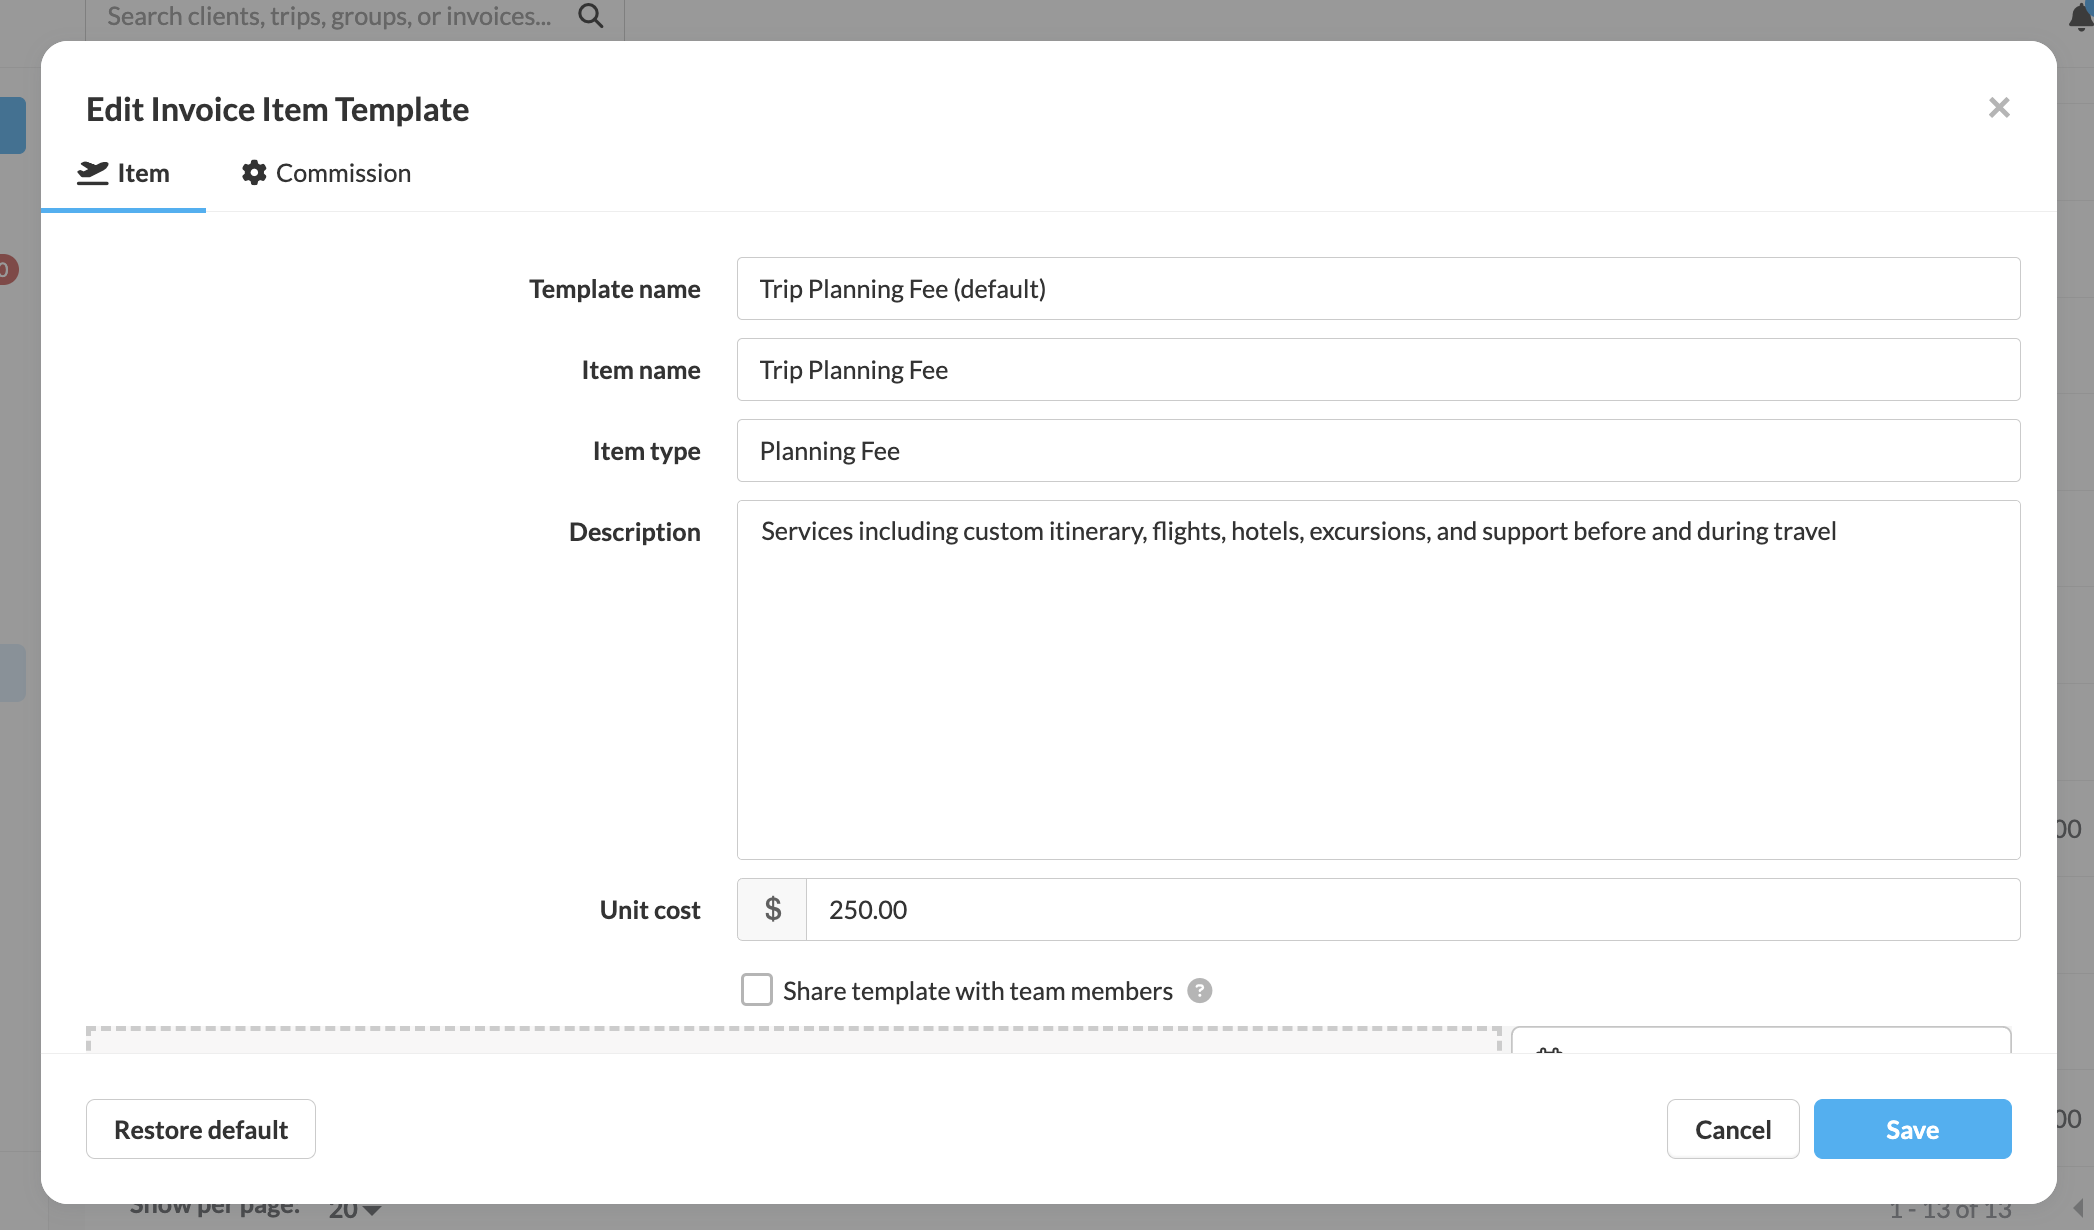Image resolution: width=2094 pixels, height=1230 pixels.
Task: Click the notification bell icon
Action: 2079,17
